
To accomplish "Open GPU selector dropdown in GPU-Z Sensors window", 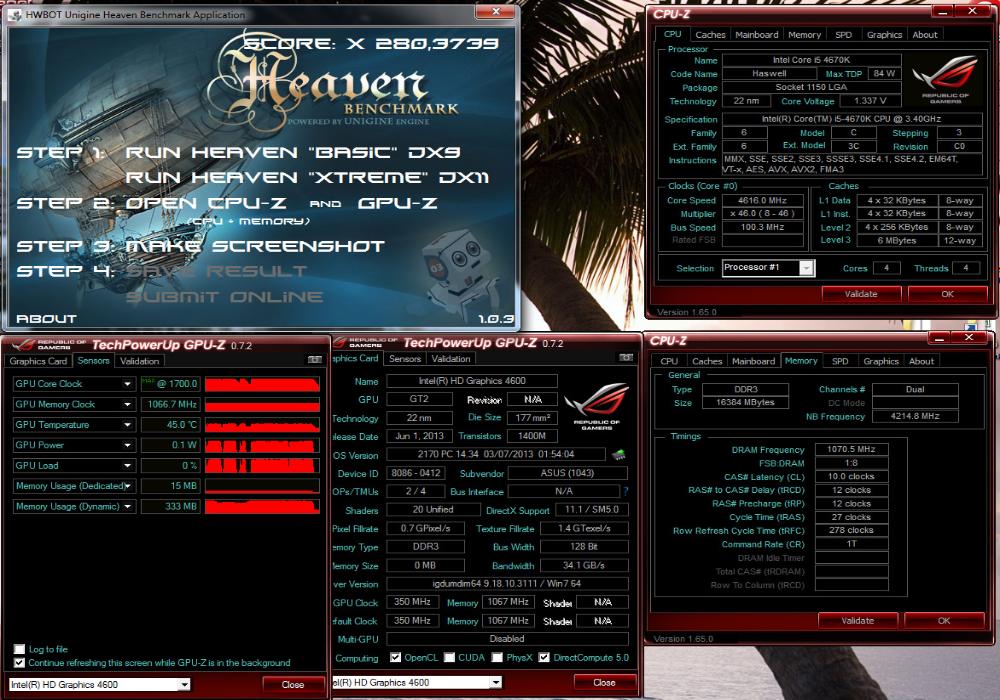I will tap(184, 685).
